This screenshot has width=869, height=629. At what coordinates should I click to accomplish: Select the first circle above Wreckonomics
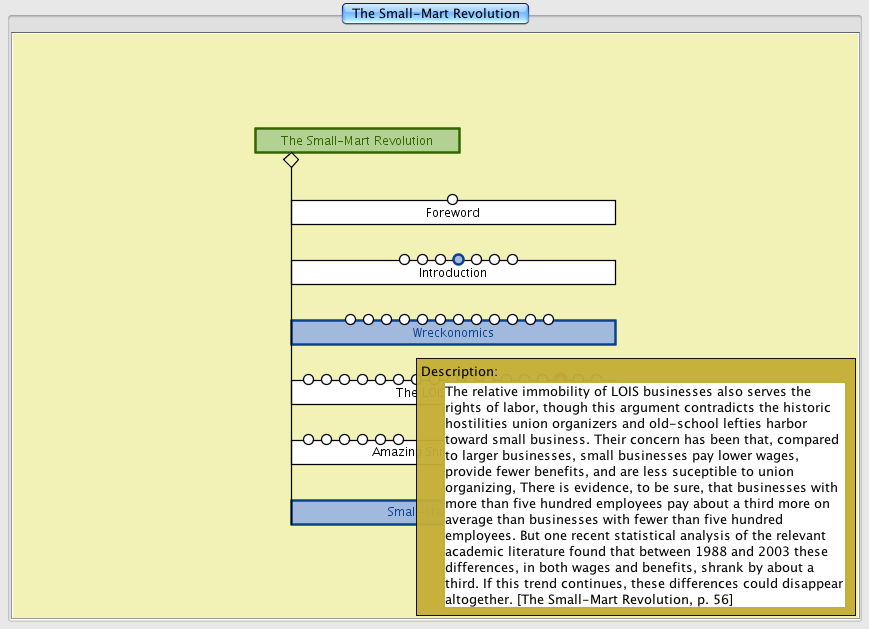(350, 320)
